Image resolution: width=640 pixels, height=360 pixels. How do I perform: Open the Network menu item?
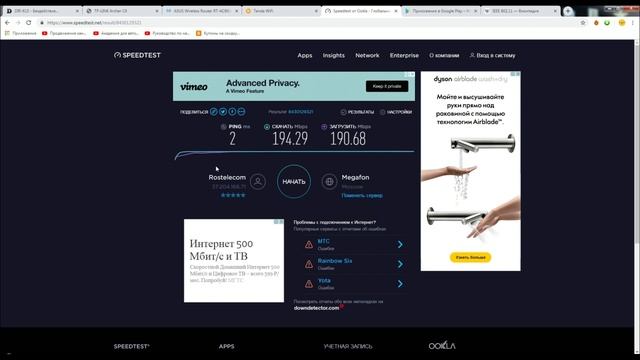click(x=367, y=55)
